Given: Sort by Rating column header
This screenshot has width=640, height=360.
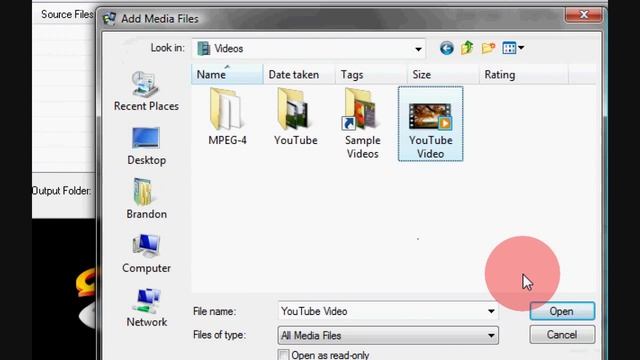Looking at the screenshot, I should tap(524, 75).
